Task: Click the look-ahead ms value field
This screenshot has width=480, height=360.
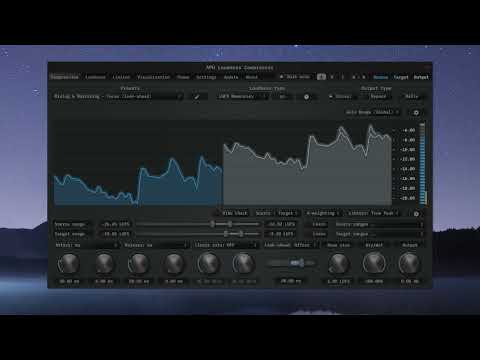Action: coord(291,281)
